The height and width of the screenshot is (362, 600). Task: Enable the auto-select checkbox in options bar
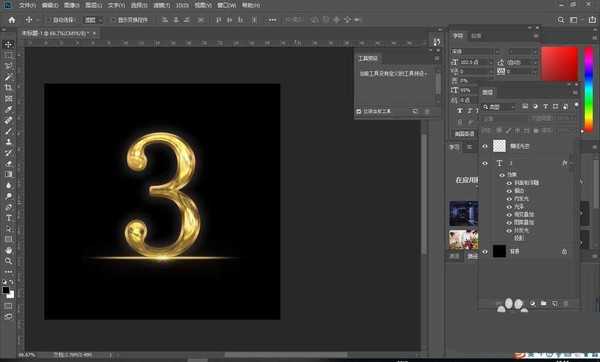point(49,20)
